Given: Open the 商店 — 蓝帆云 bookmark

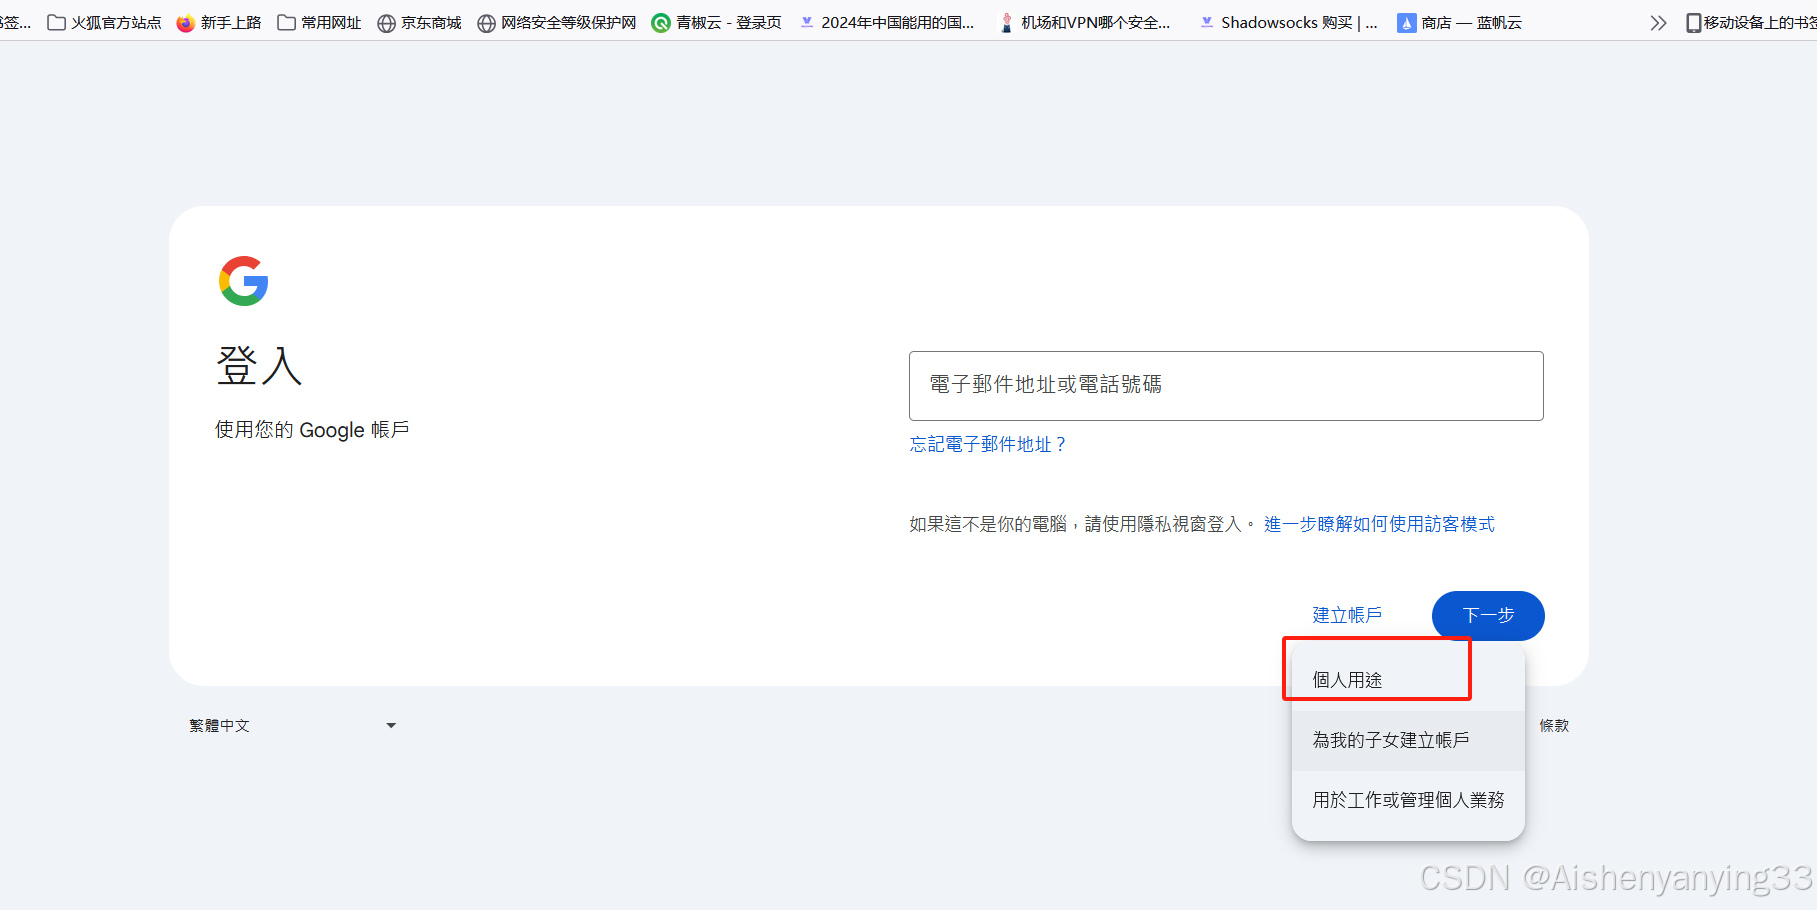Looking at the screenshot, I should 1460,22.
